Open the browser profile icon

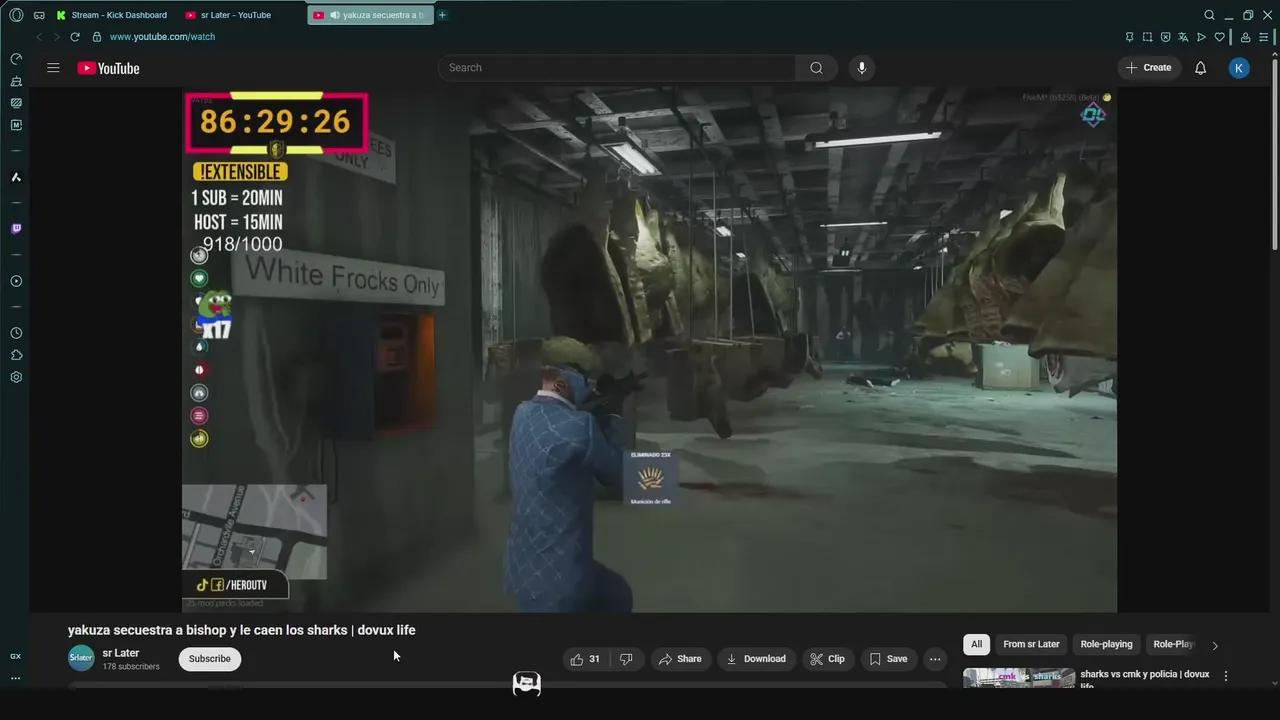point(1245,37)
